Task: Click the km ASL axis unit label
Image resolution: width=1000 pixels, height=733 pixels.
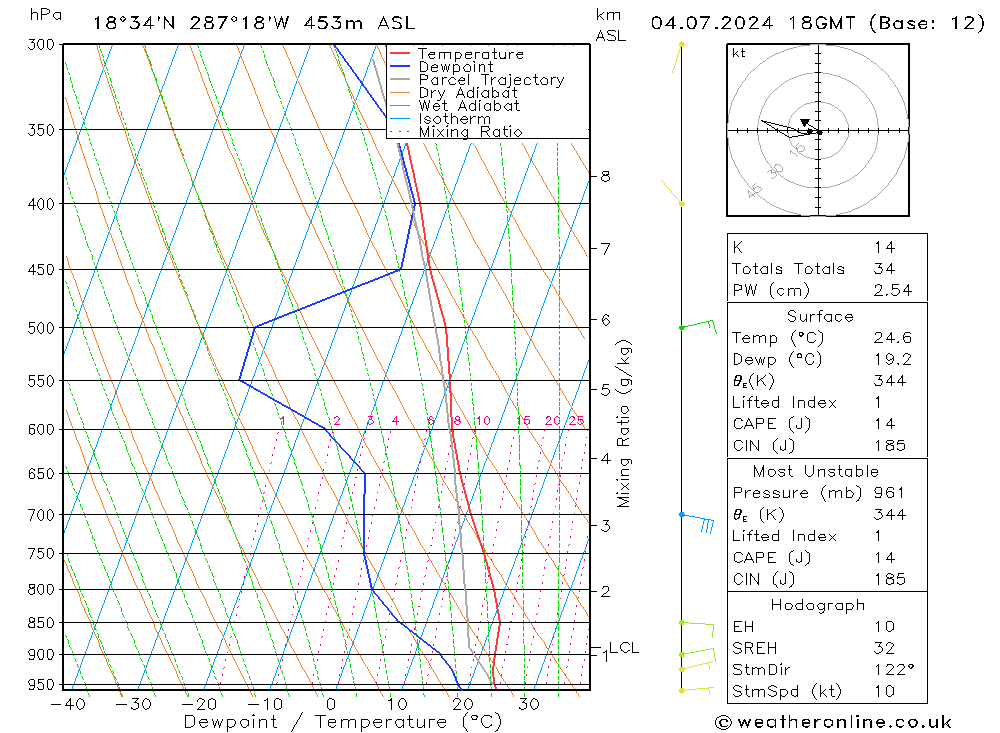Action: (x=610, y=26)
